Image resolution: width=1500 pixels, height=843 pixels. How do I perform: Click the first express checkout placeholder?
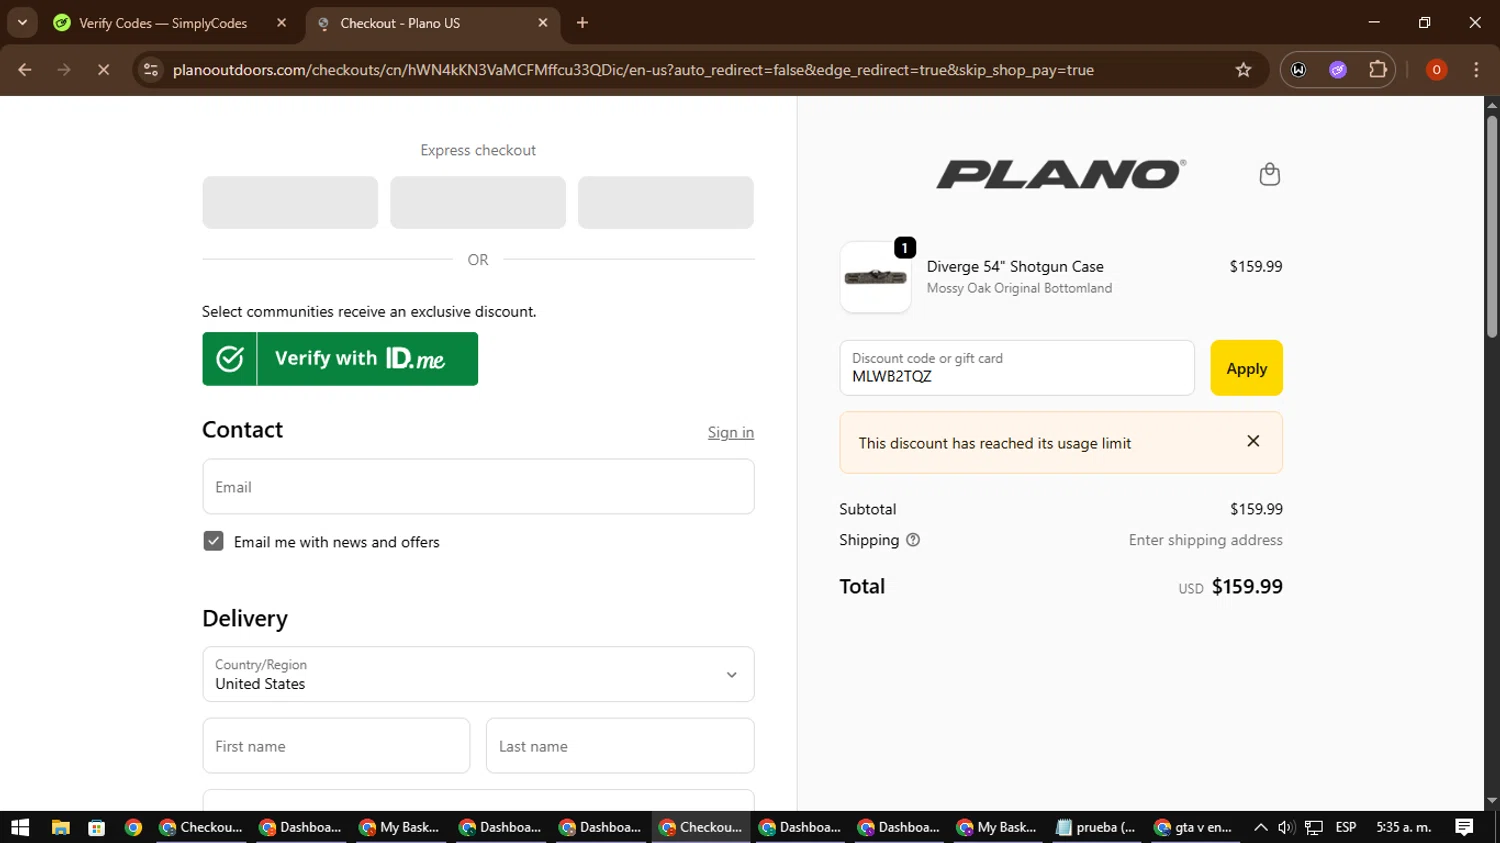coord(290,203)
